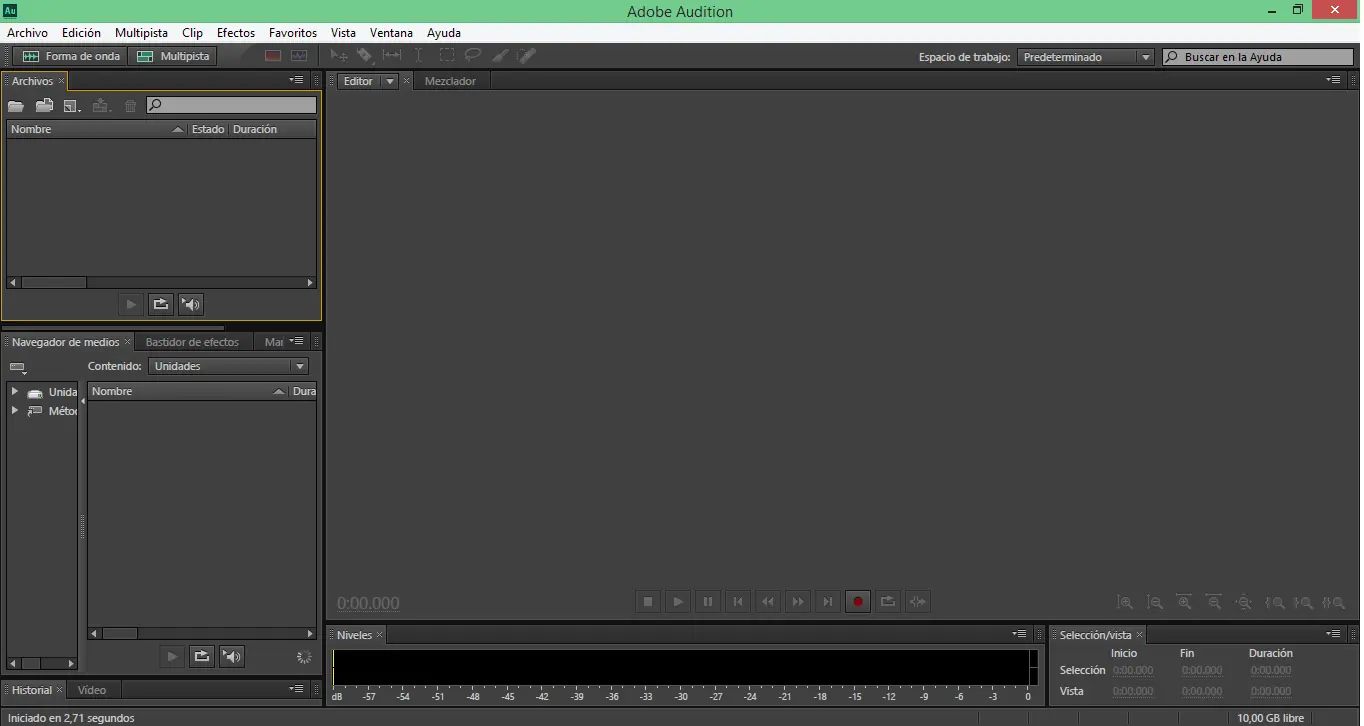Viewport: 1364px width, 726px height.
Task: Expand the Métodos abreviados tree node
Action: click(x=14, y=410)
